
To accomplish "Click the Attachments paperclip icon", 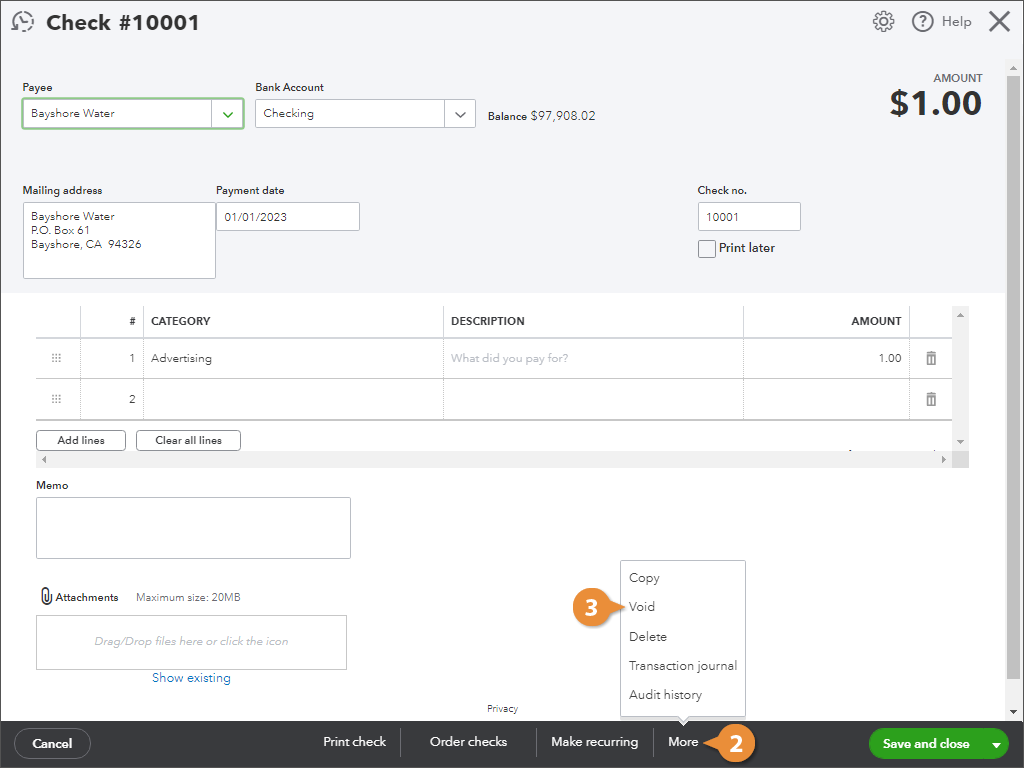I will coord(46,597).
